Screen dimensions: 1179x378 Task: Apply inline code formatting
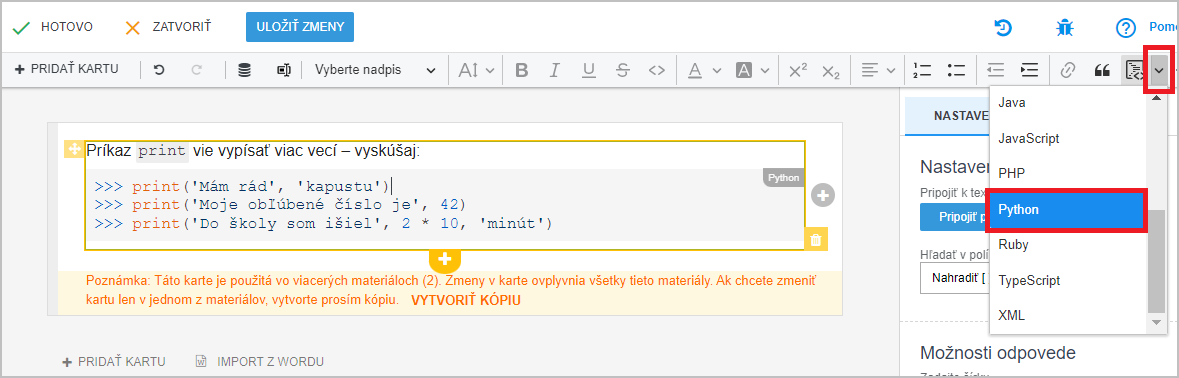pyautogui.click(x=656, y=70)
